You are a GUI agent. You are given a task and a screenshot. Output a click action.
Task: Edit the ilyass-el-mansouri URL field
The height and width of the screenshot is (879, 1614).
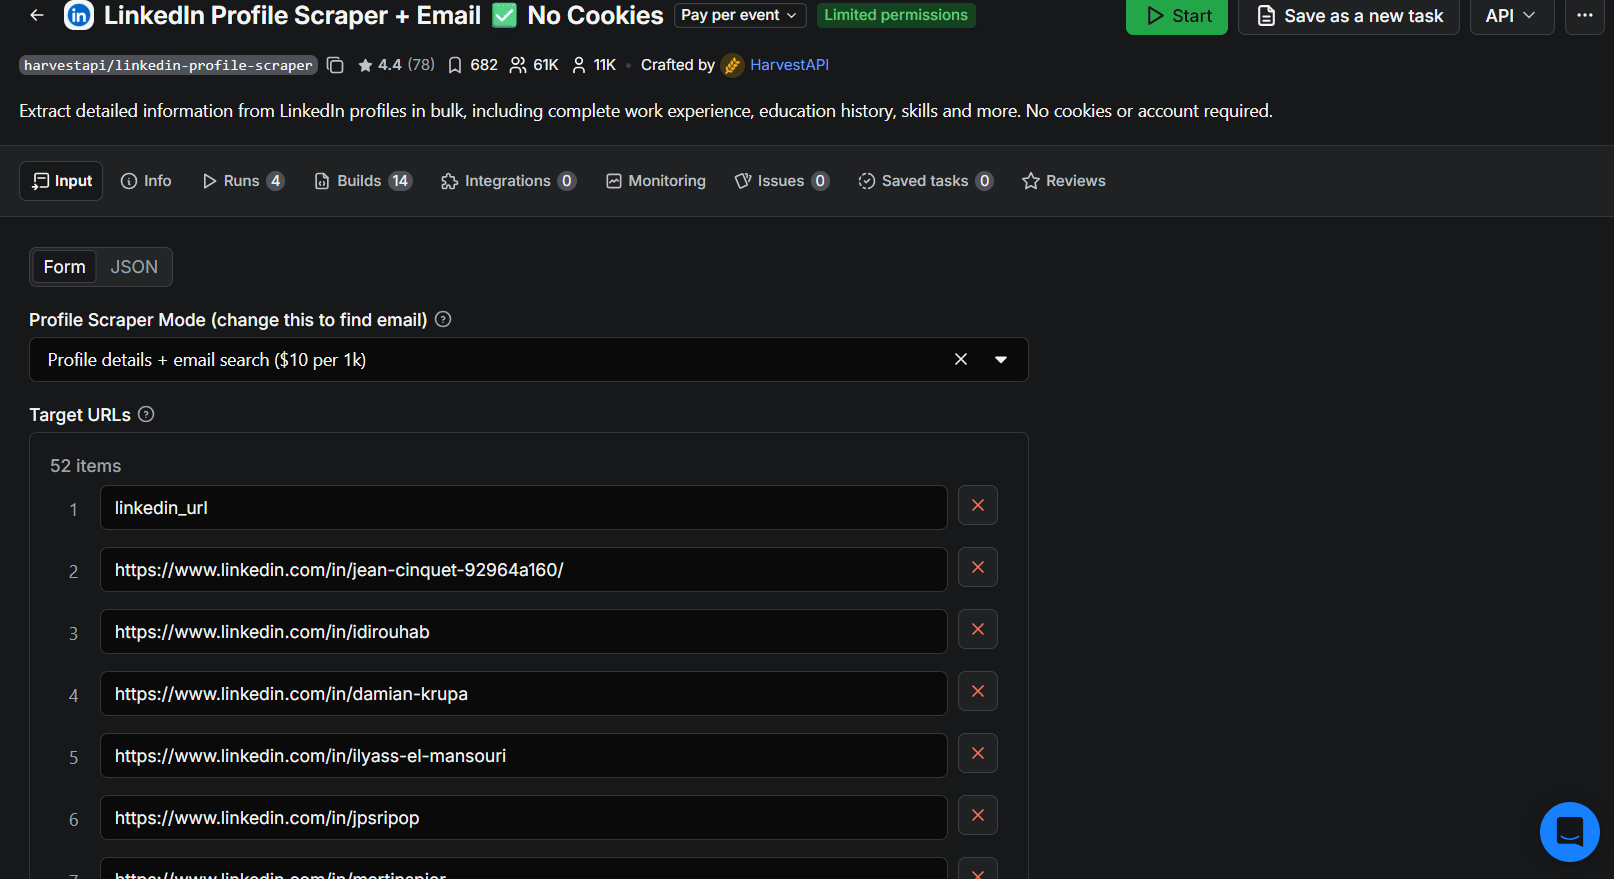(x=524, y=756)
